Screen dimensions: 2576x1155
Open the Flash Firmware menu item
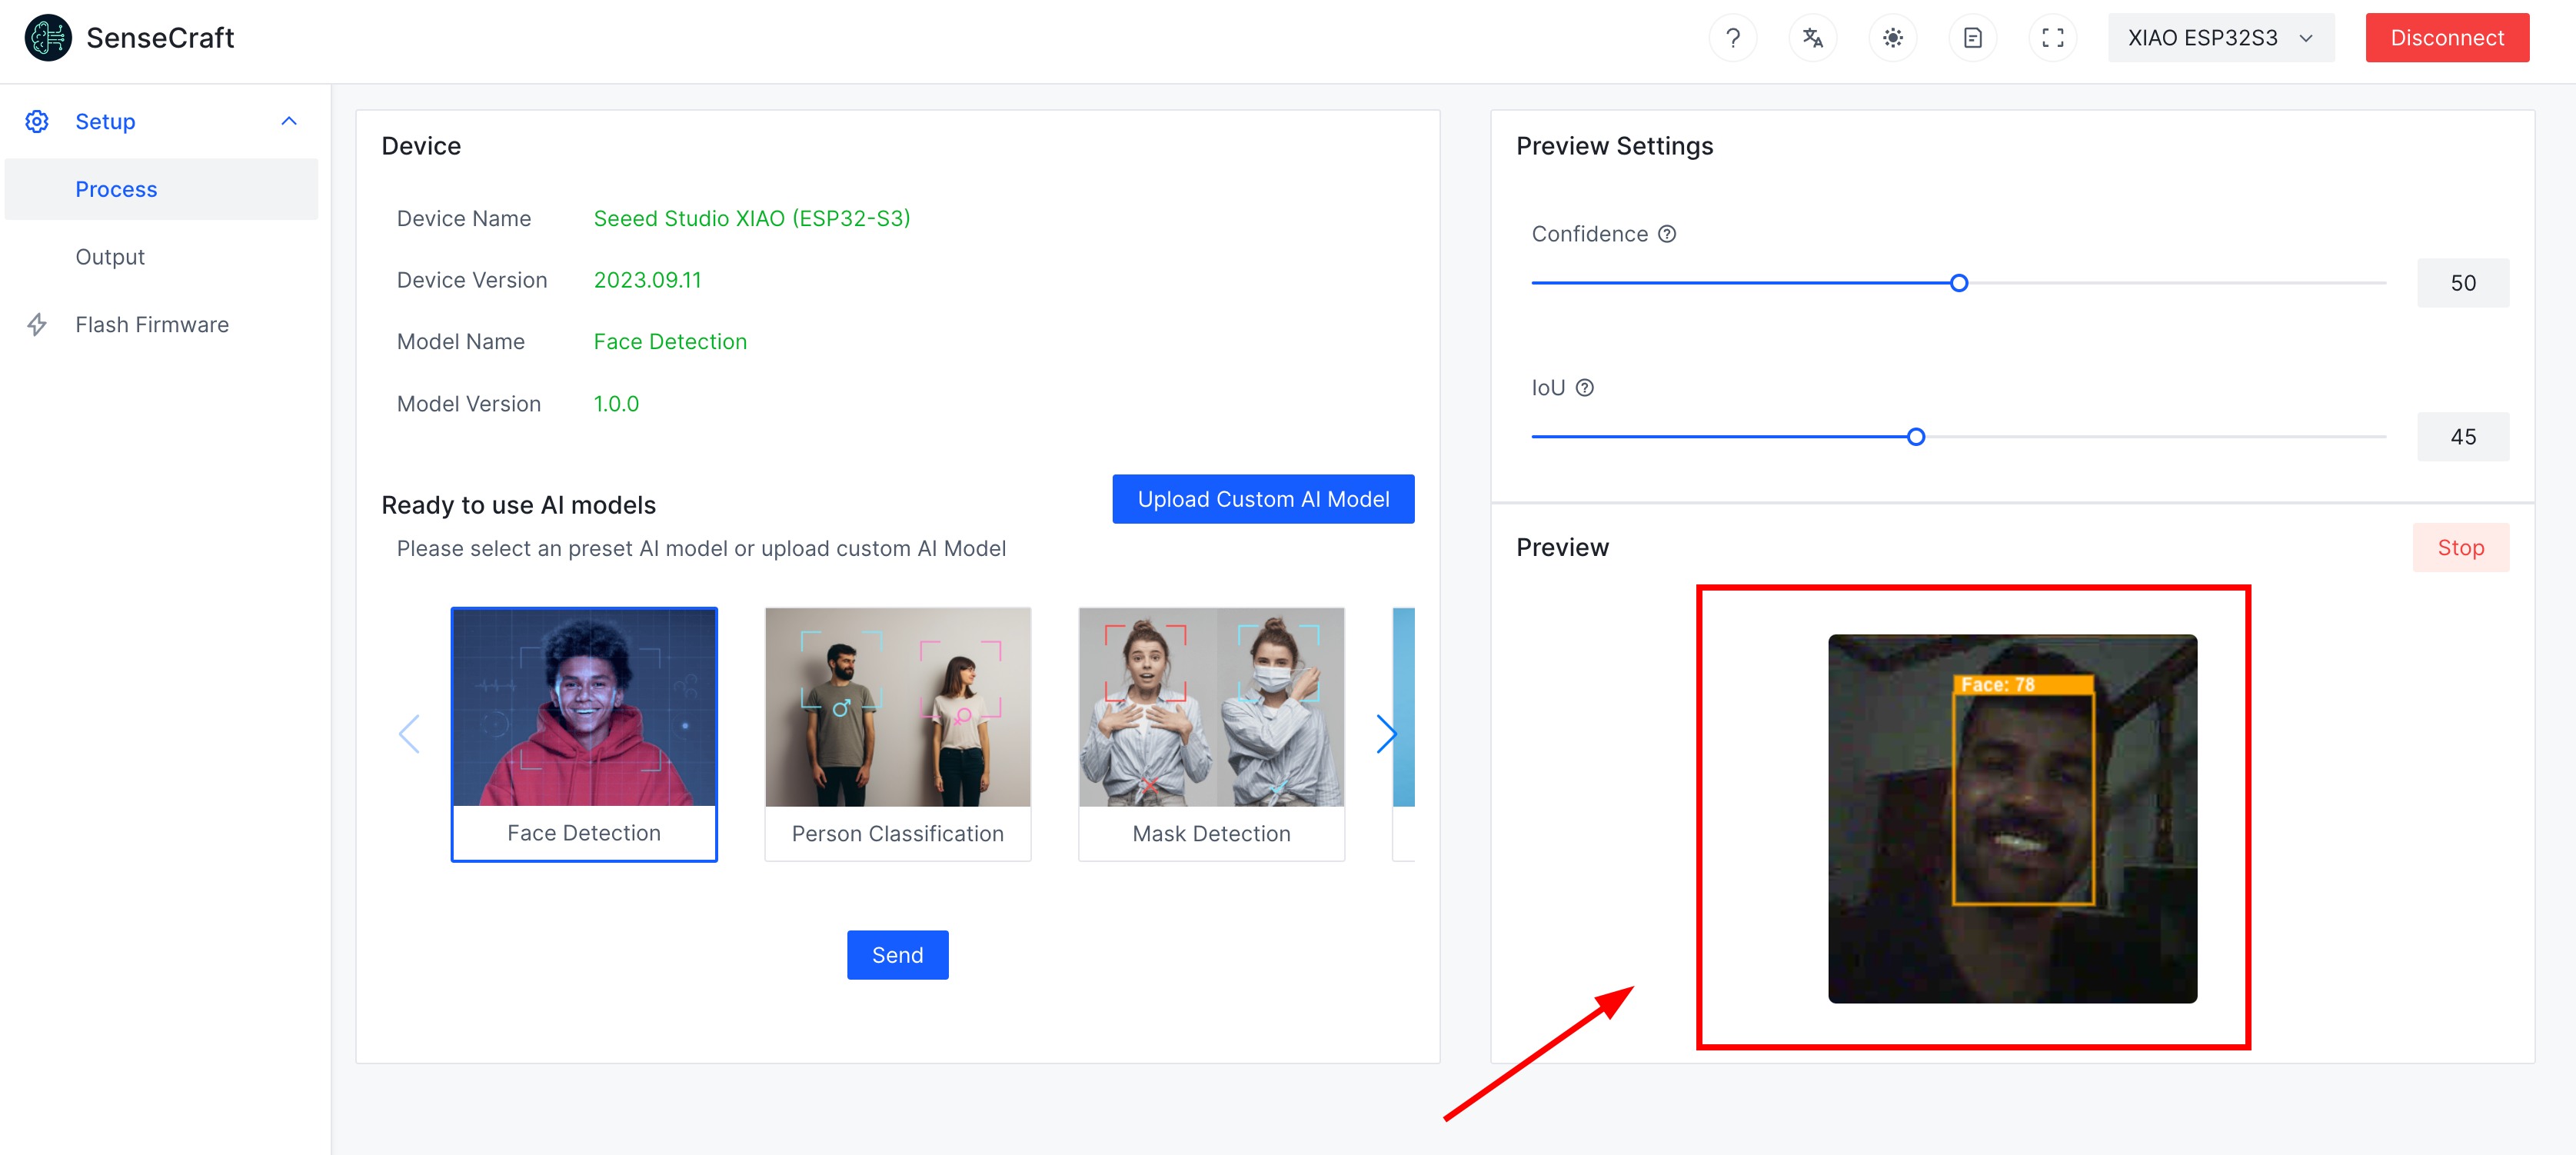(x=152, y=325)
